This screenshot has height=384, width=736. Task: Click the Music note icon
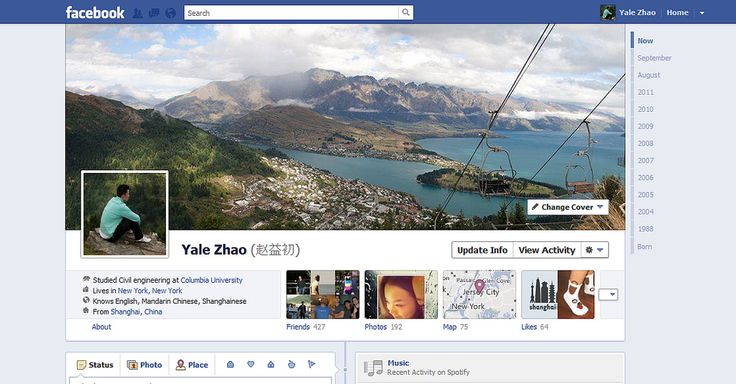(x=374, y=368)
